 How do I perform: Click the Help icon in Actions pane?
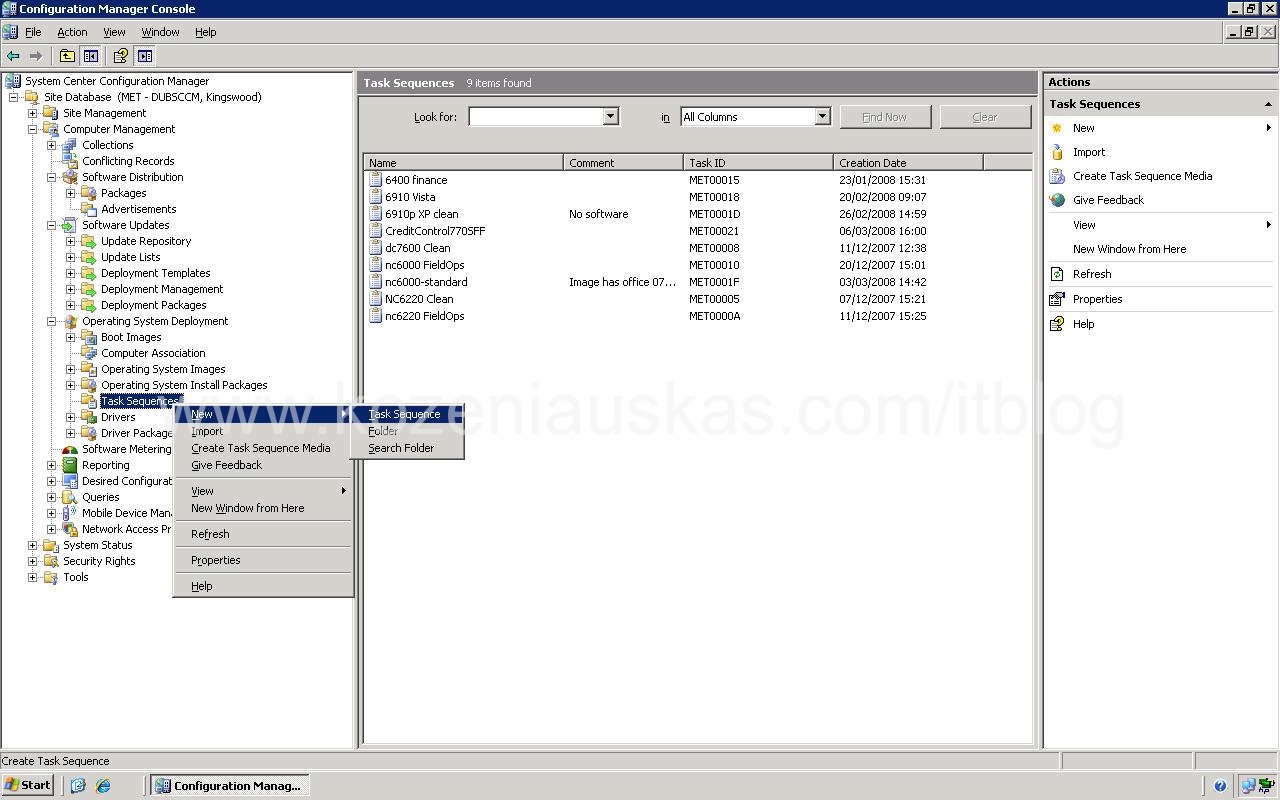click(x=1057, y=324)
